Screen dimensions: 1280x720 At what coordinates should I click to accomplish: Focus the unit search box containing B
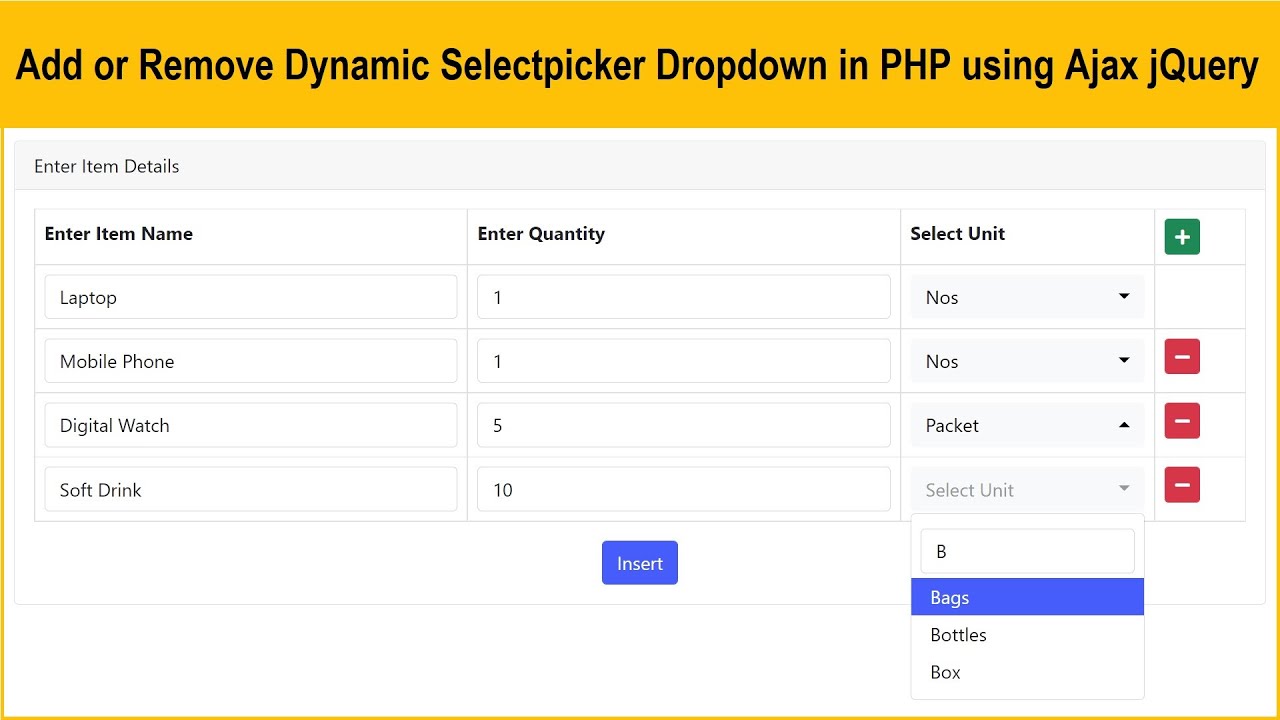(1027, 551)
